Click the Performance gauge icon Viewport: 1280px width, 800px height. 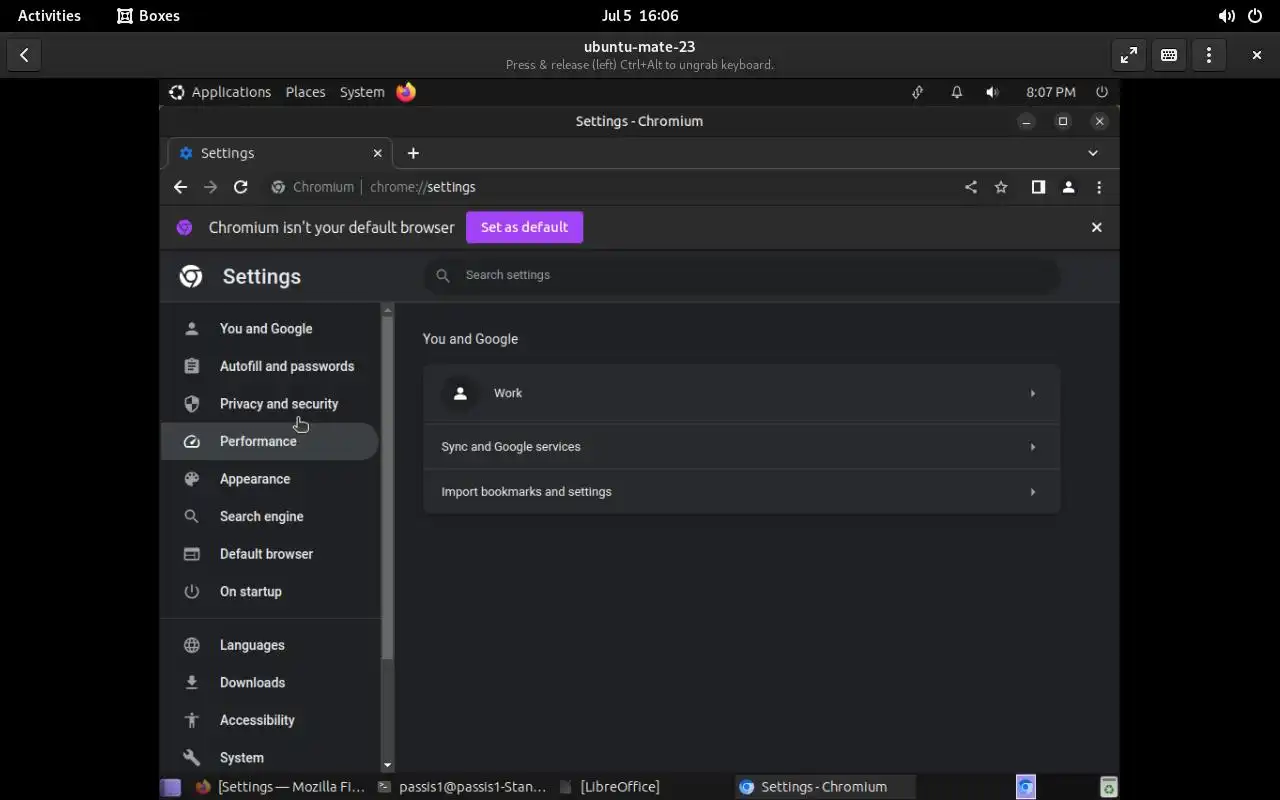pos(192,441)
